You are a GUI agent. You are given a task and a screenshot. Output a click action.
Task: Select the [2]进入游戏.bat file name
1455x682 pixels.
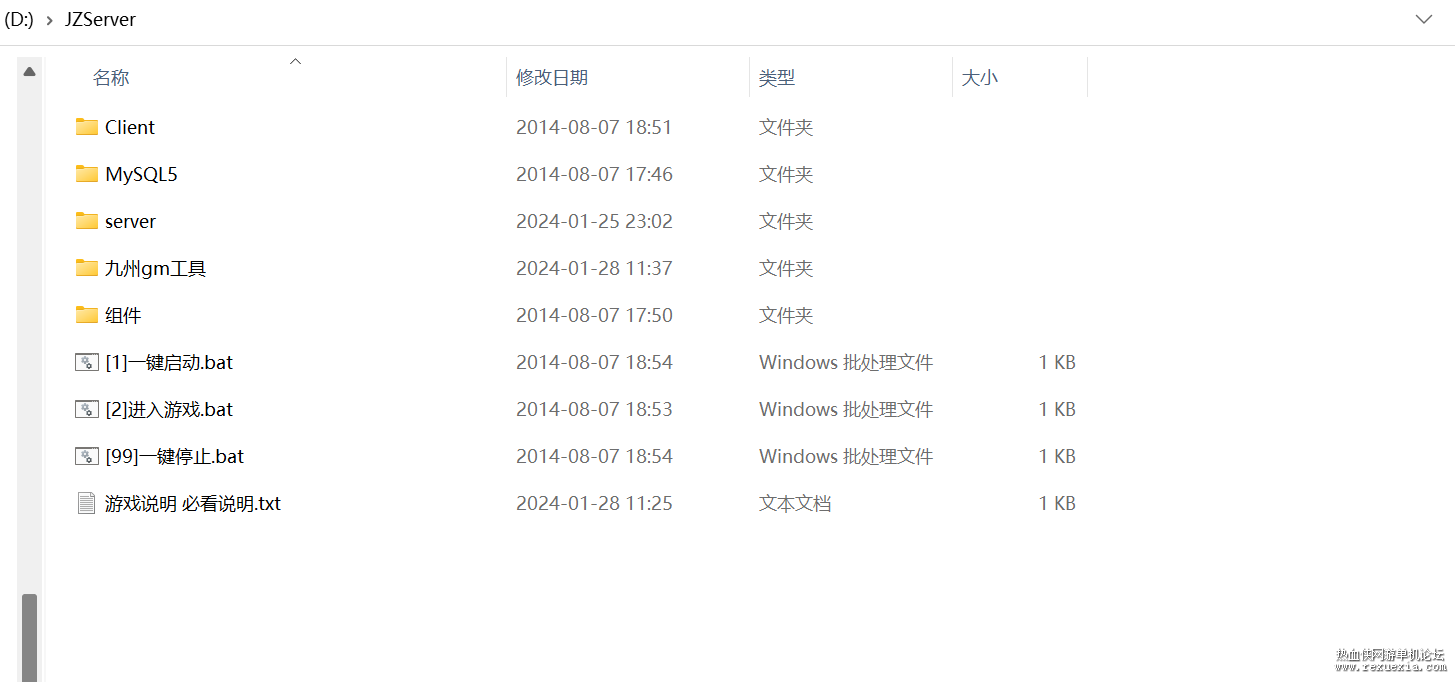click(169, 409)
